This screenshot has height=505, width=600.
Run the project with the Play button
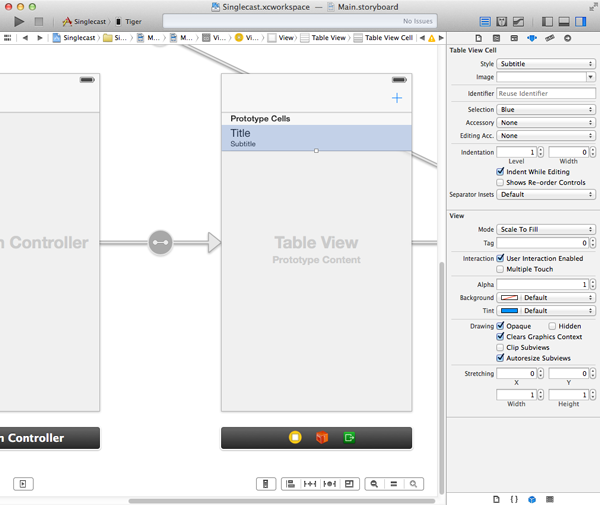pos(19,22)
